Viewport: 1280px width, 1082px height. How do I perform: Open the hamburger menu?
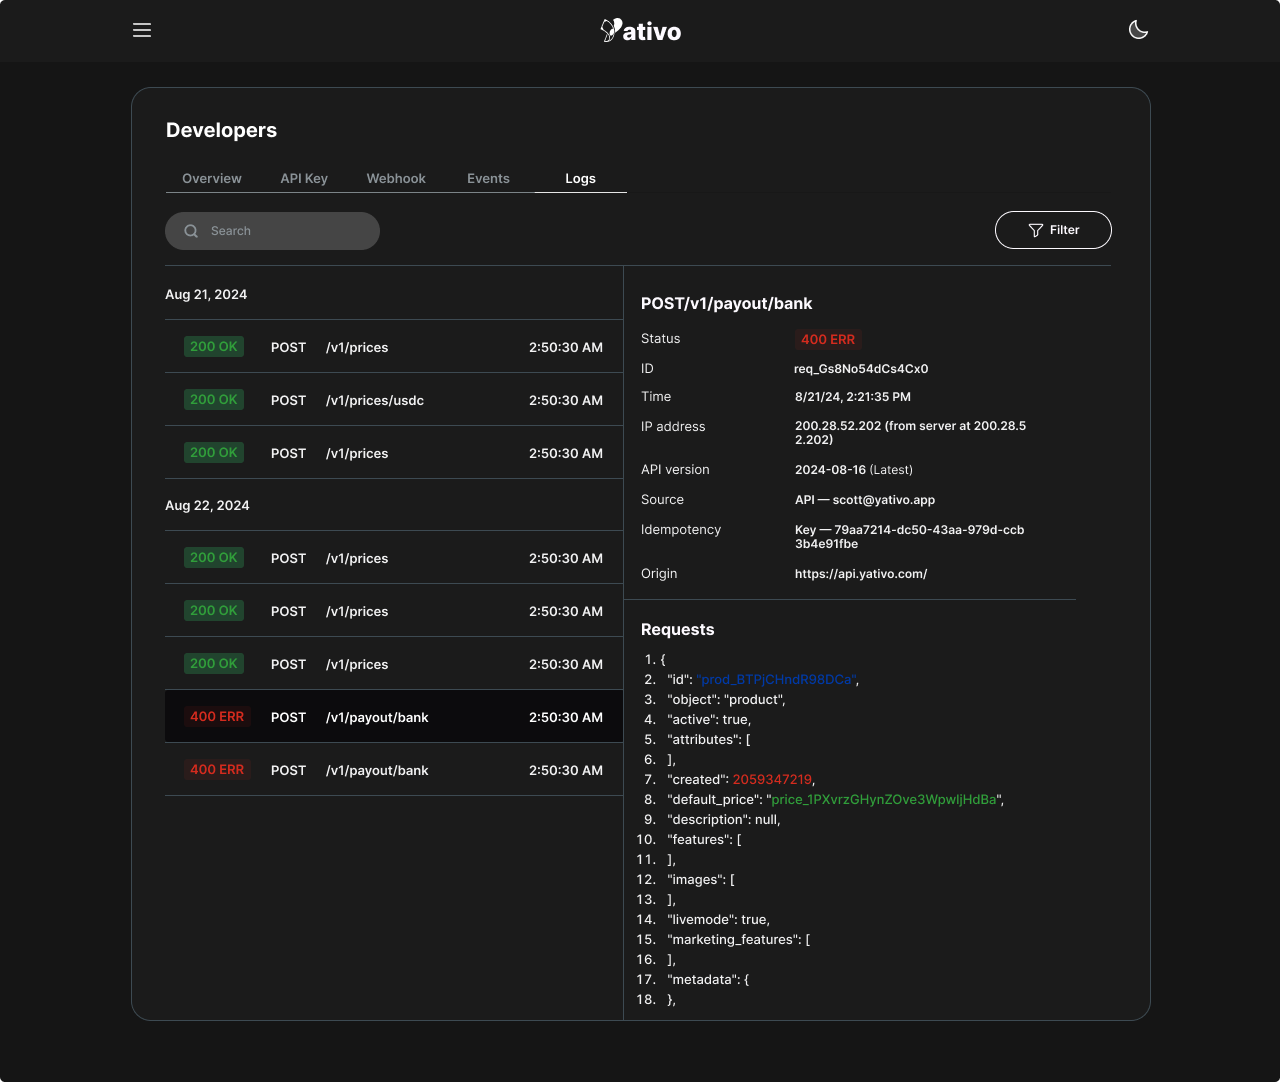coord(142,30)
